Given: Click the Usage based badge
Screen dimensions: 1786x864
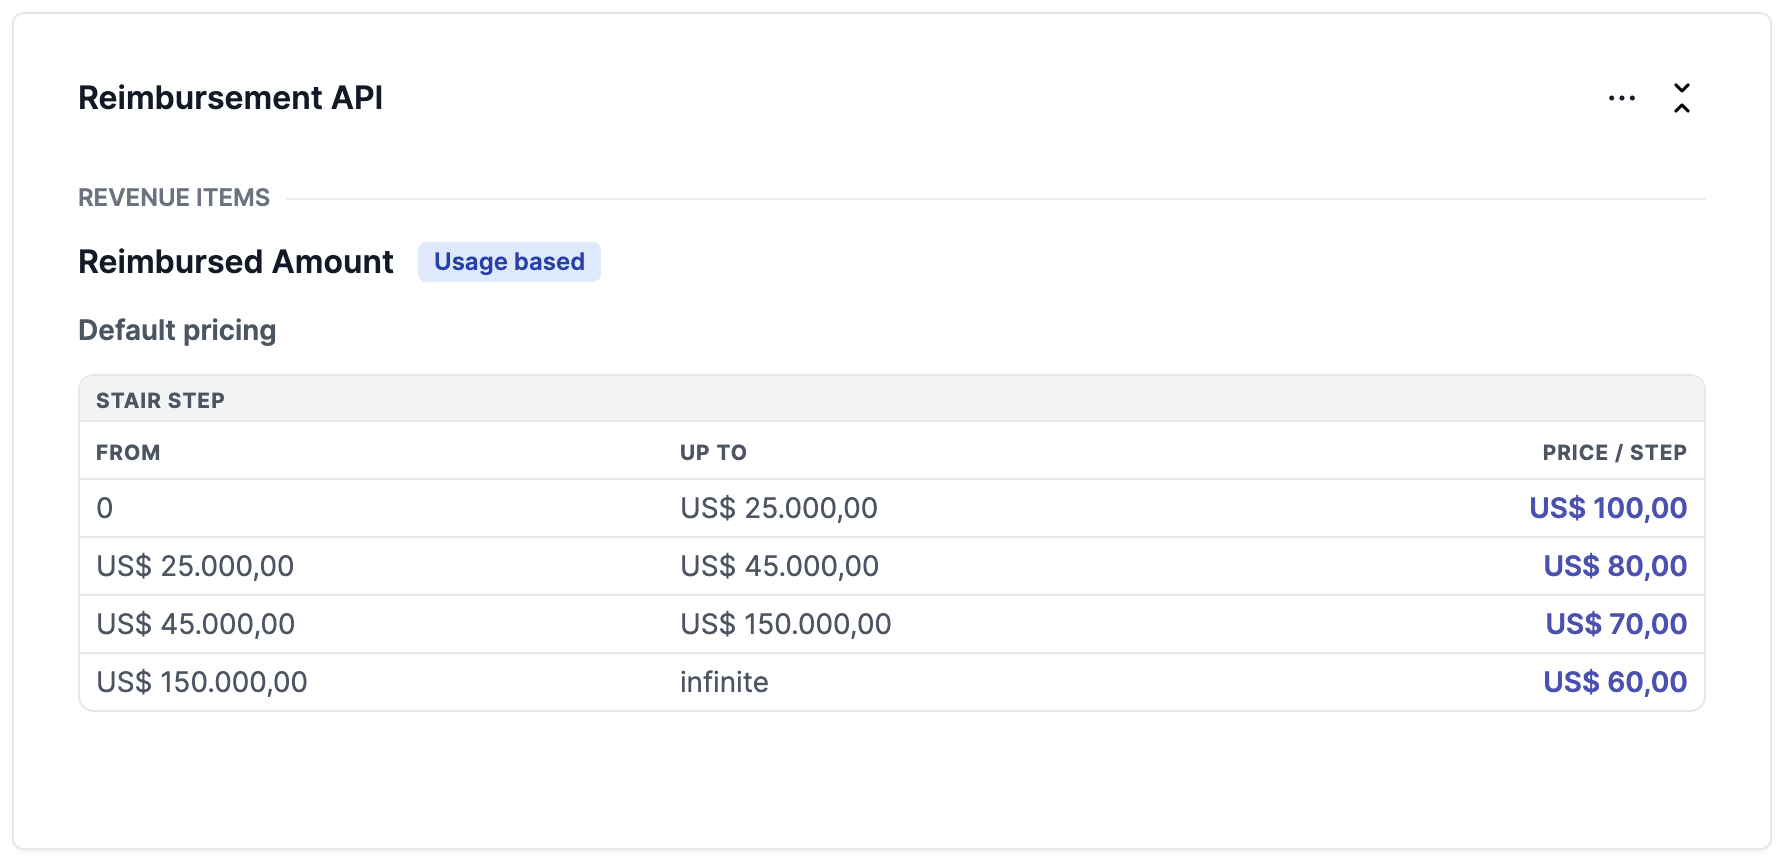Looking at the screenshot, I should [x=509, y=262].
